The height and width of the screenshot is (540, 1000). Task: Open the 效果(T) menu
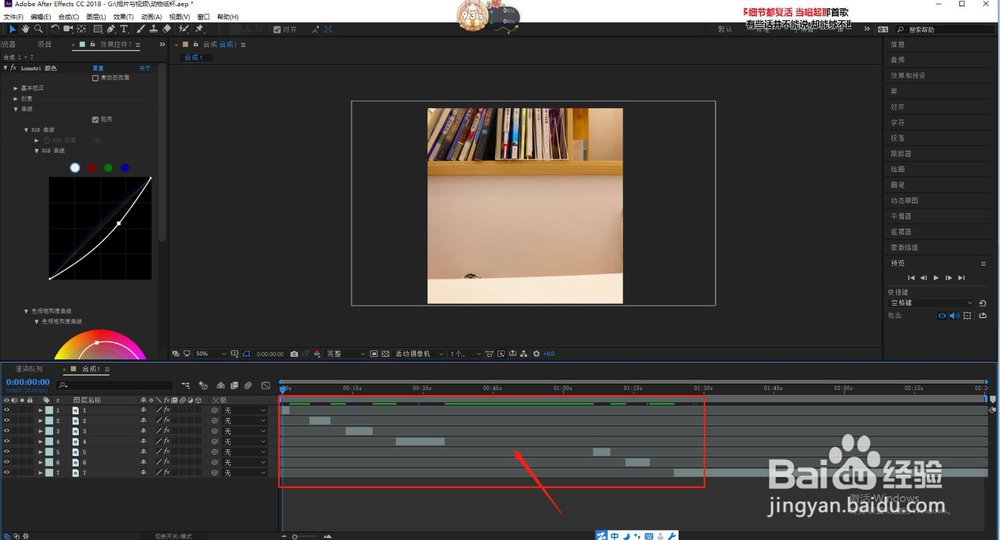[x=124, y=17]
